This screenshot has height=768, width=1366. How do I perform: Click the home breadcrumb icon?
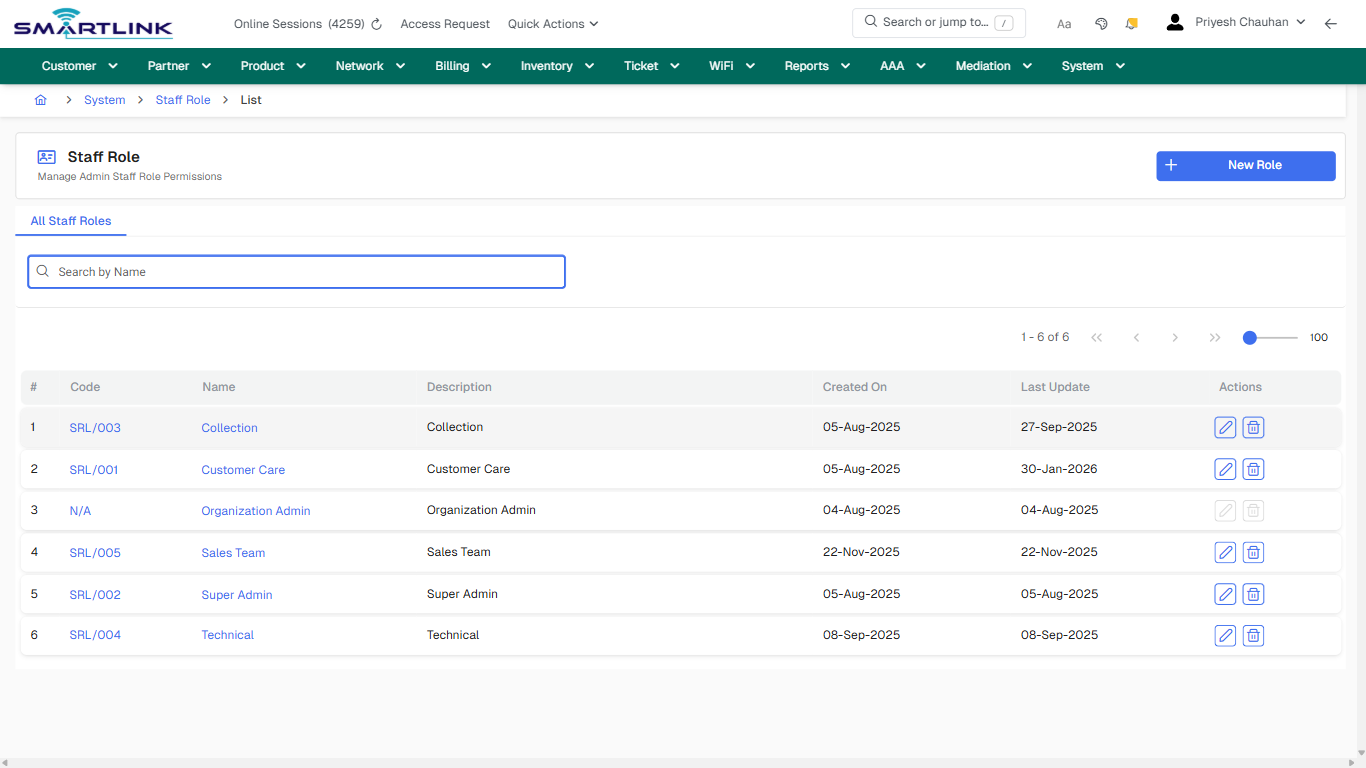tap(41, 100)
